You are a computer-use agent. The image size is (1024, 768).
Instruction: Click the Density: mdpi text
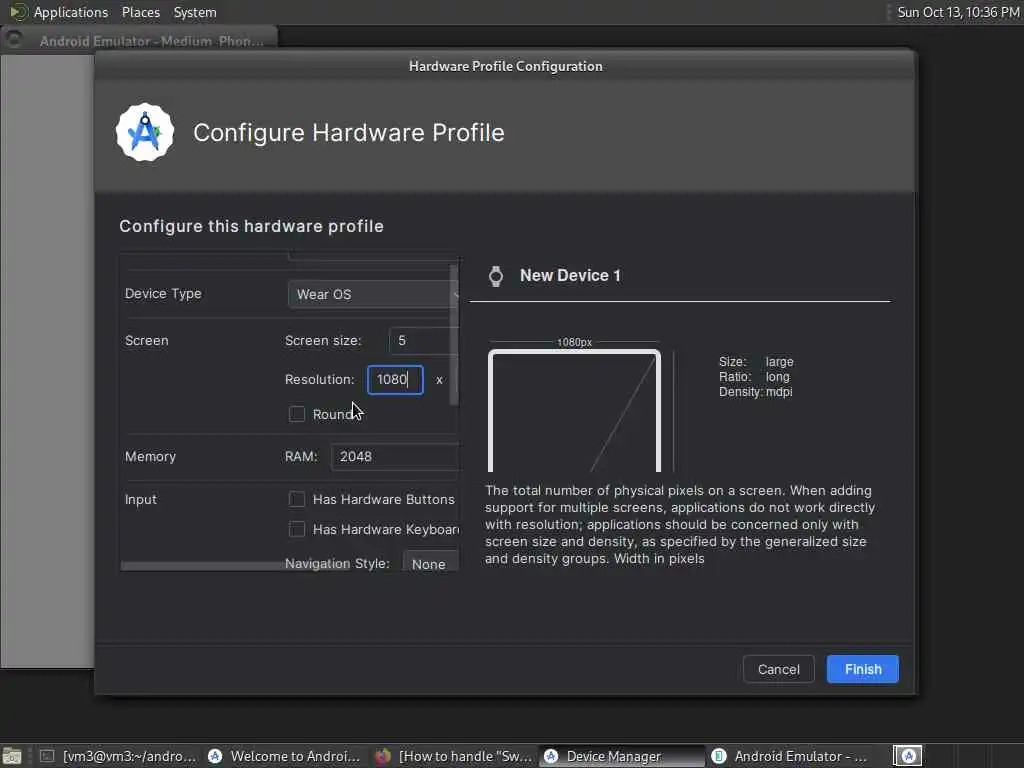coord(756,392)
